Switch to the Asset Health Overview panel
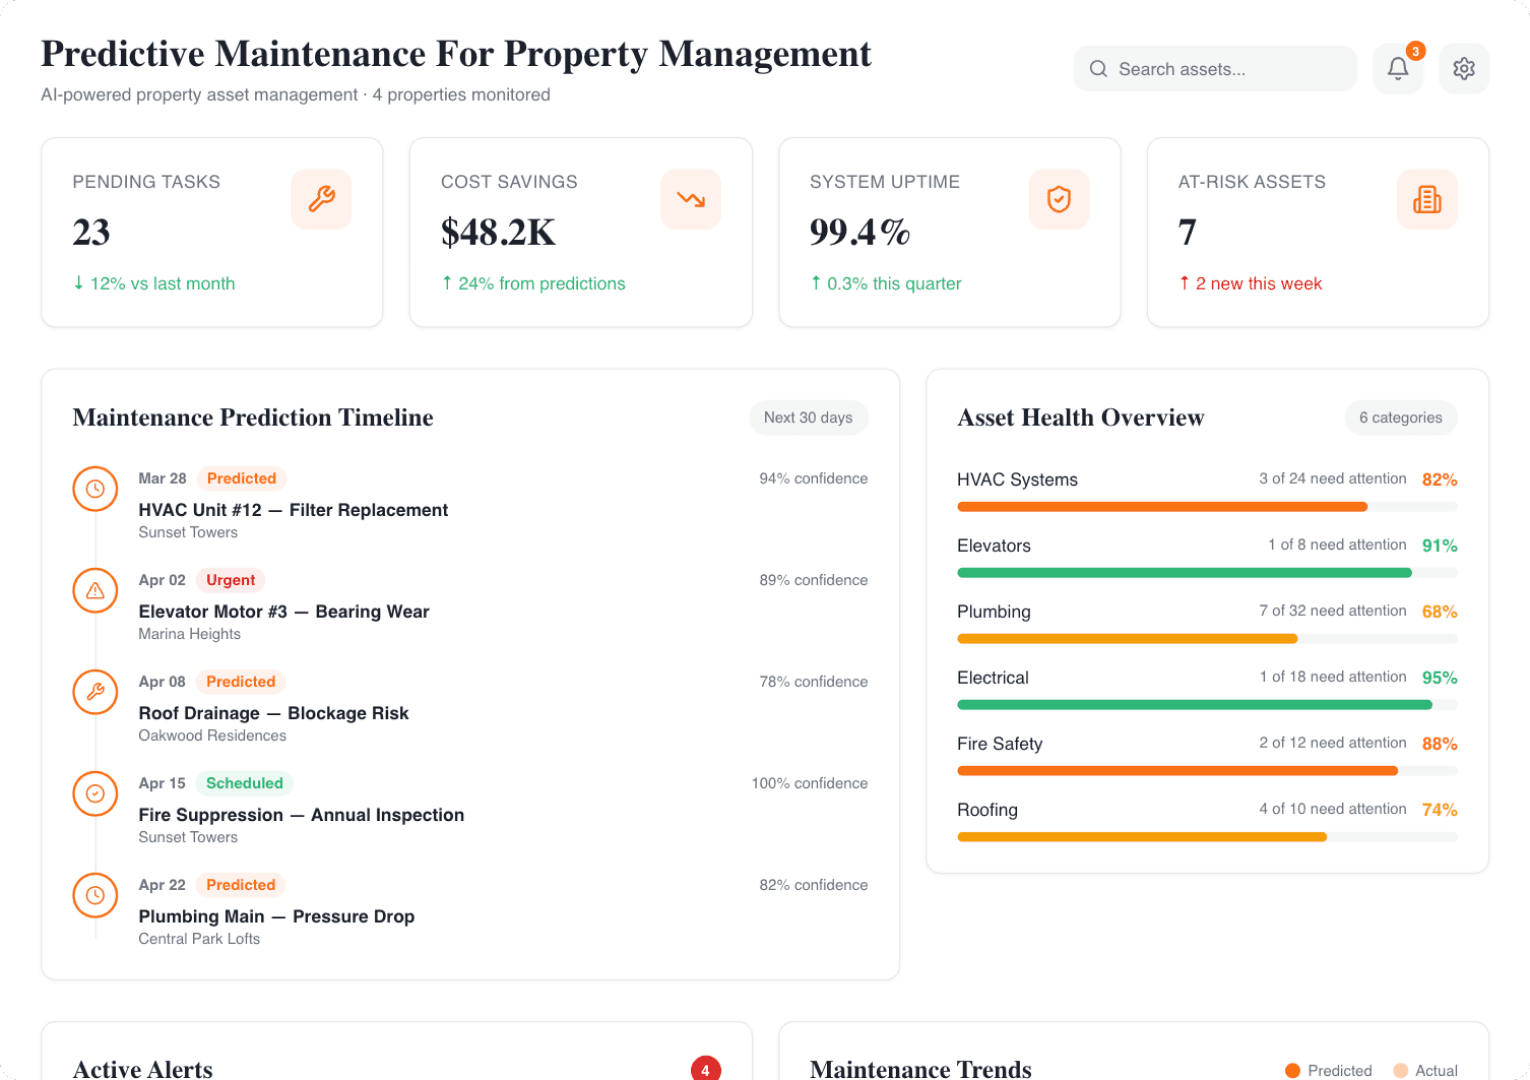1530x1080 pixels. pos(1080,417)
